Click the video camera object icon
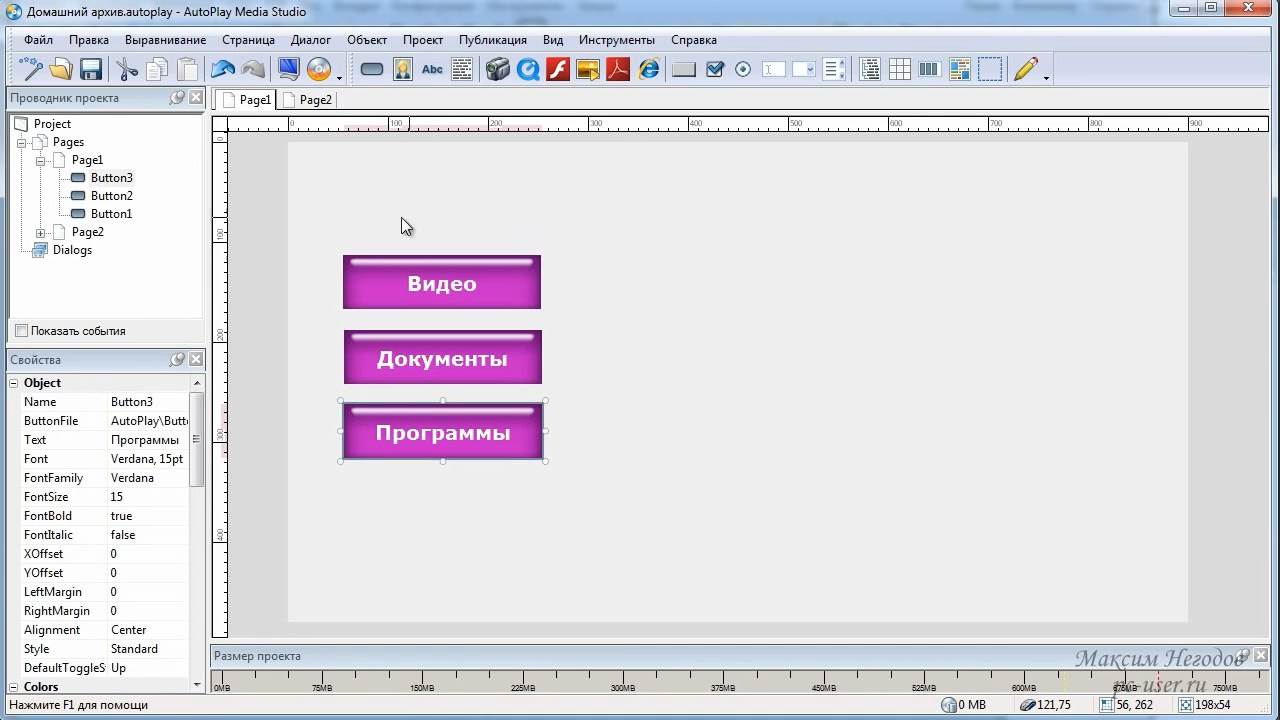The height and width of the screenshot is (720, 1280). click(x=497, y=69)
